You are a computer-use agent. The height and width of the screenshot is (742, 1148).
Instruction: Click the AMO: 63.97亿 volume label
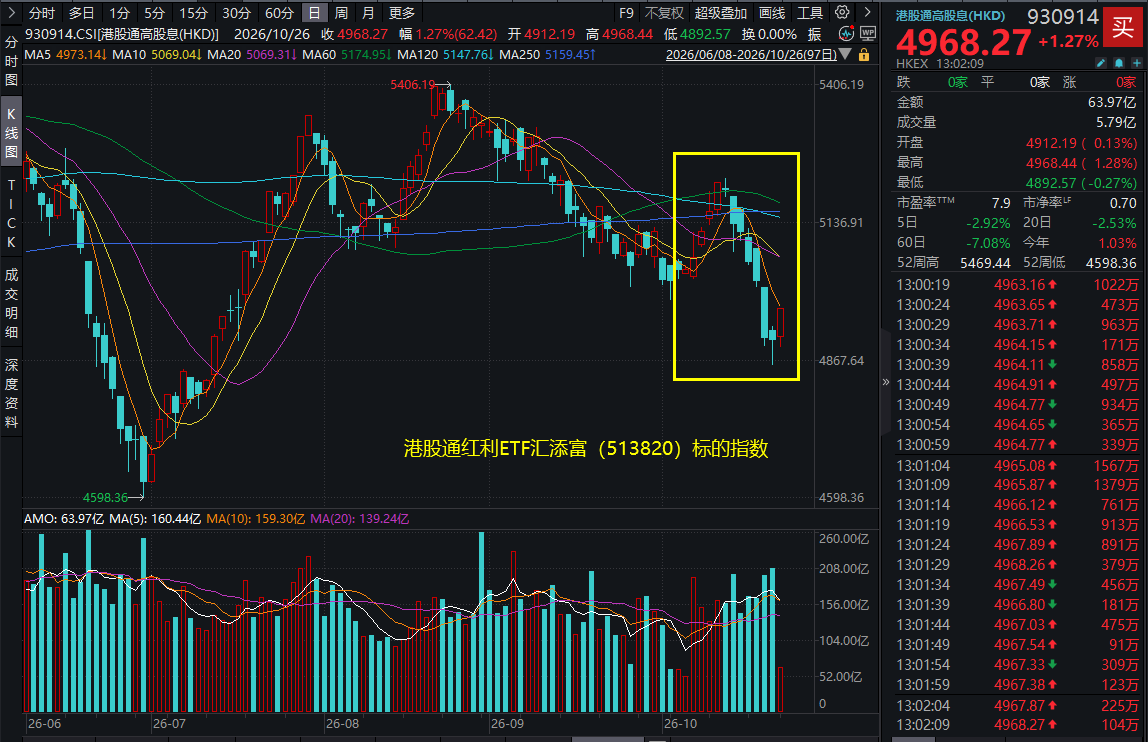[x=64, y=519]
